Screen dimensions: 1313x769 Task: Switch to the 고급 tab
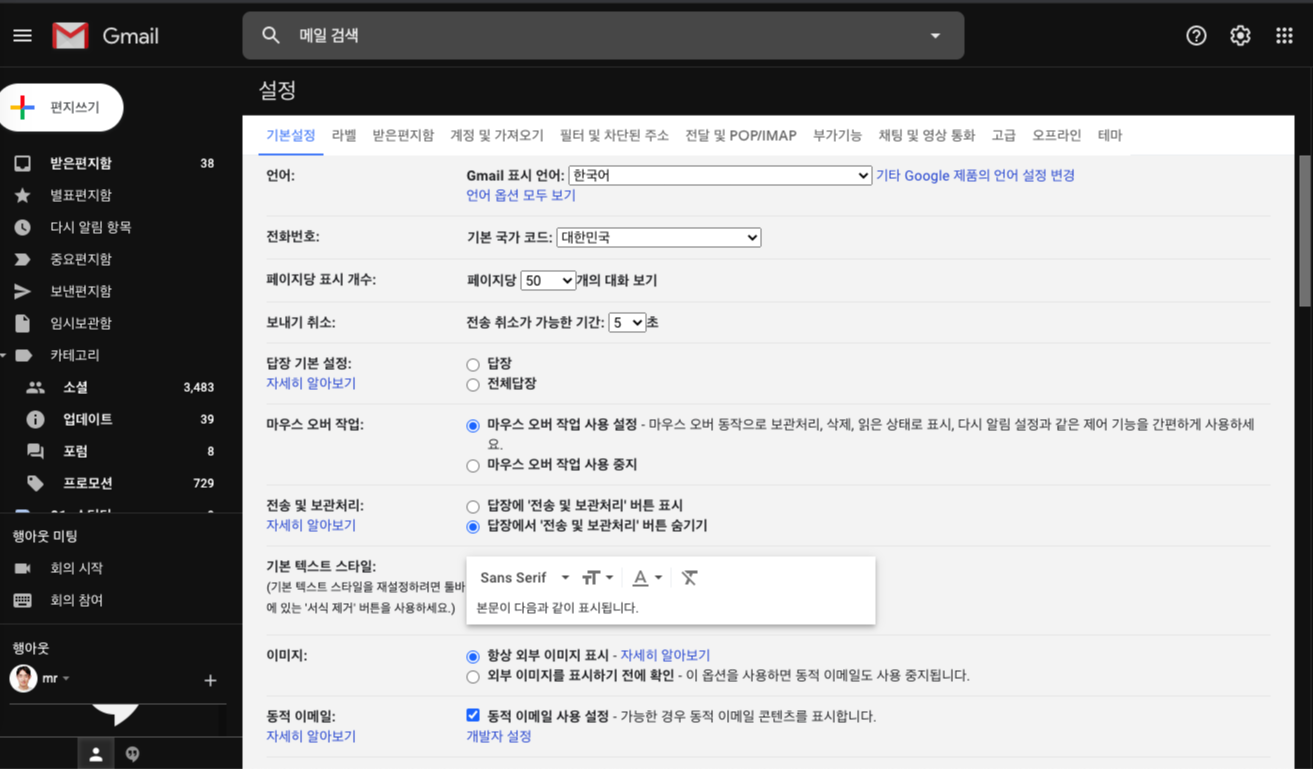(1003, 135)
